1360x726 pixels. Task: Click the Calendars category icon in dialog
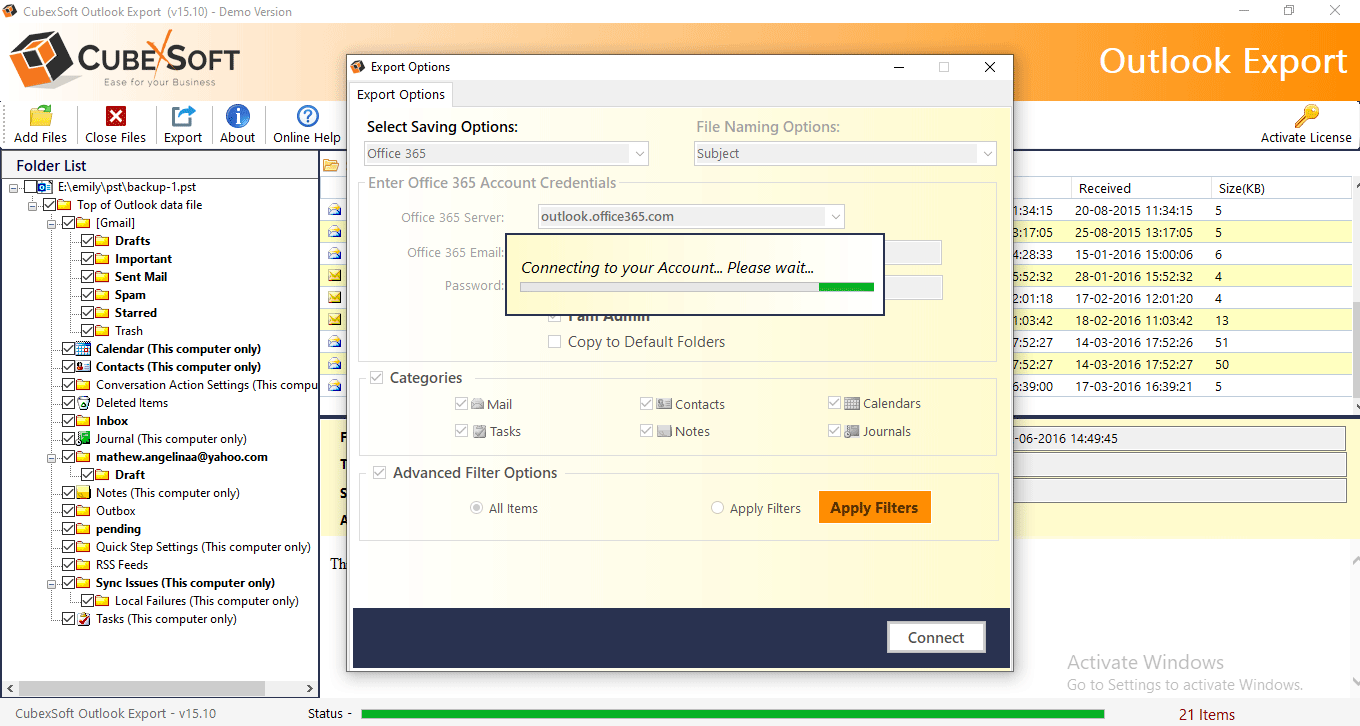[851, 404]
